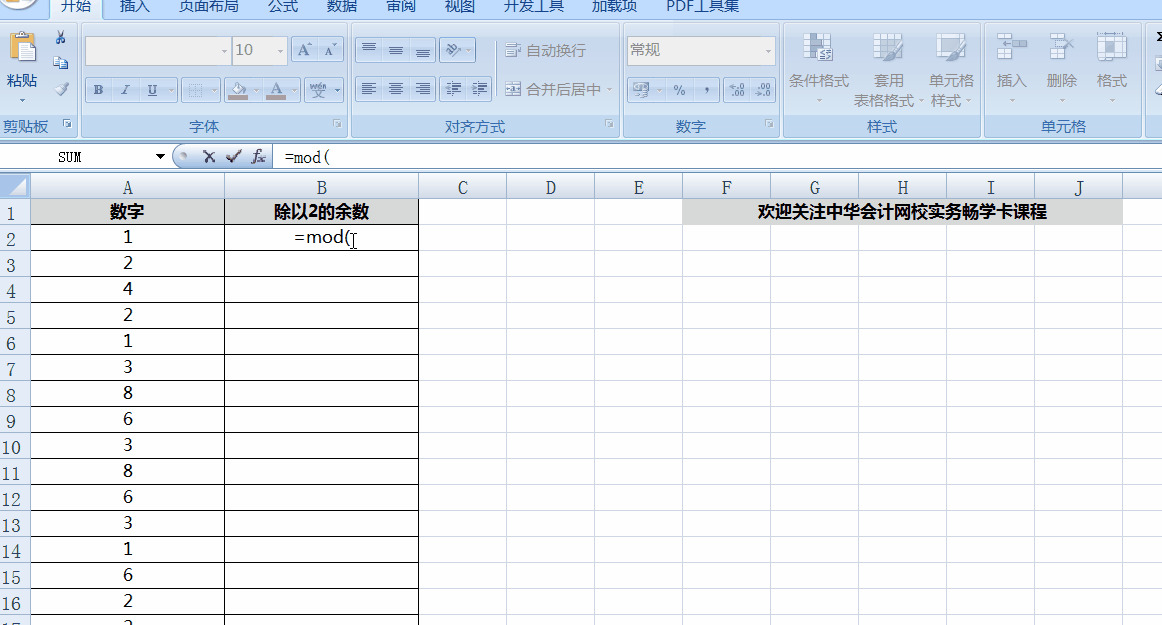Confirm formula with the checkmark icon
Screen dimensions: 1162x625
[x=233, y=157]
